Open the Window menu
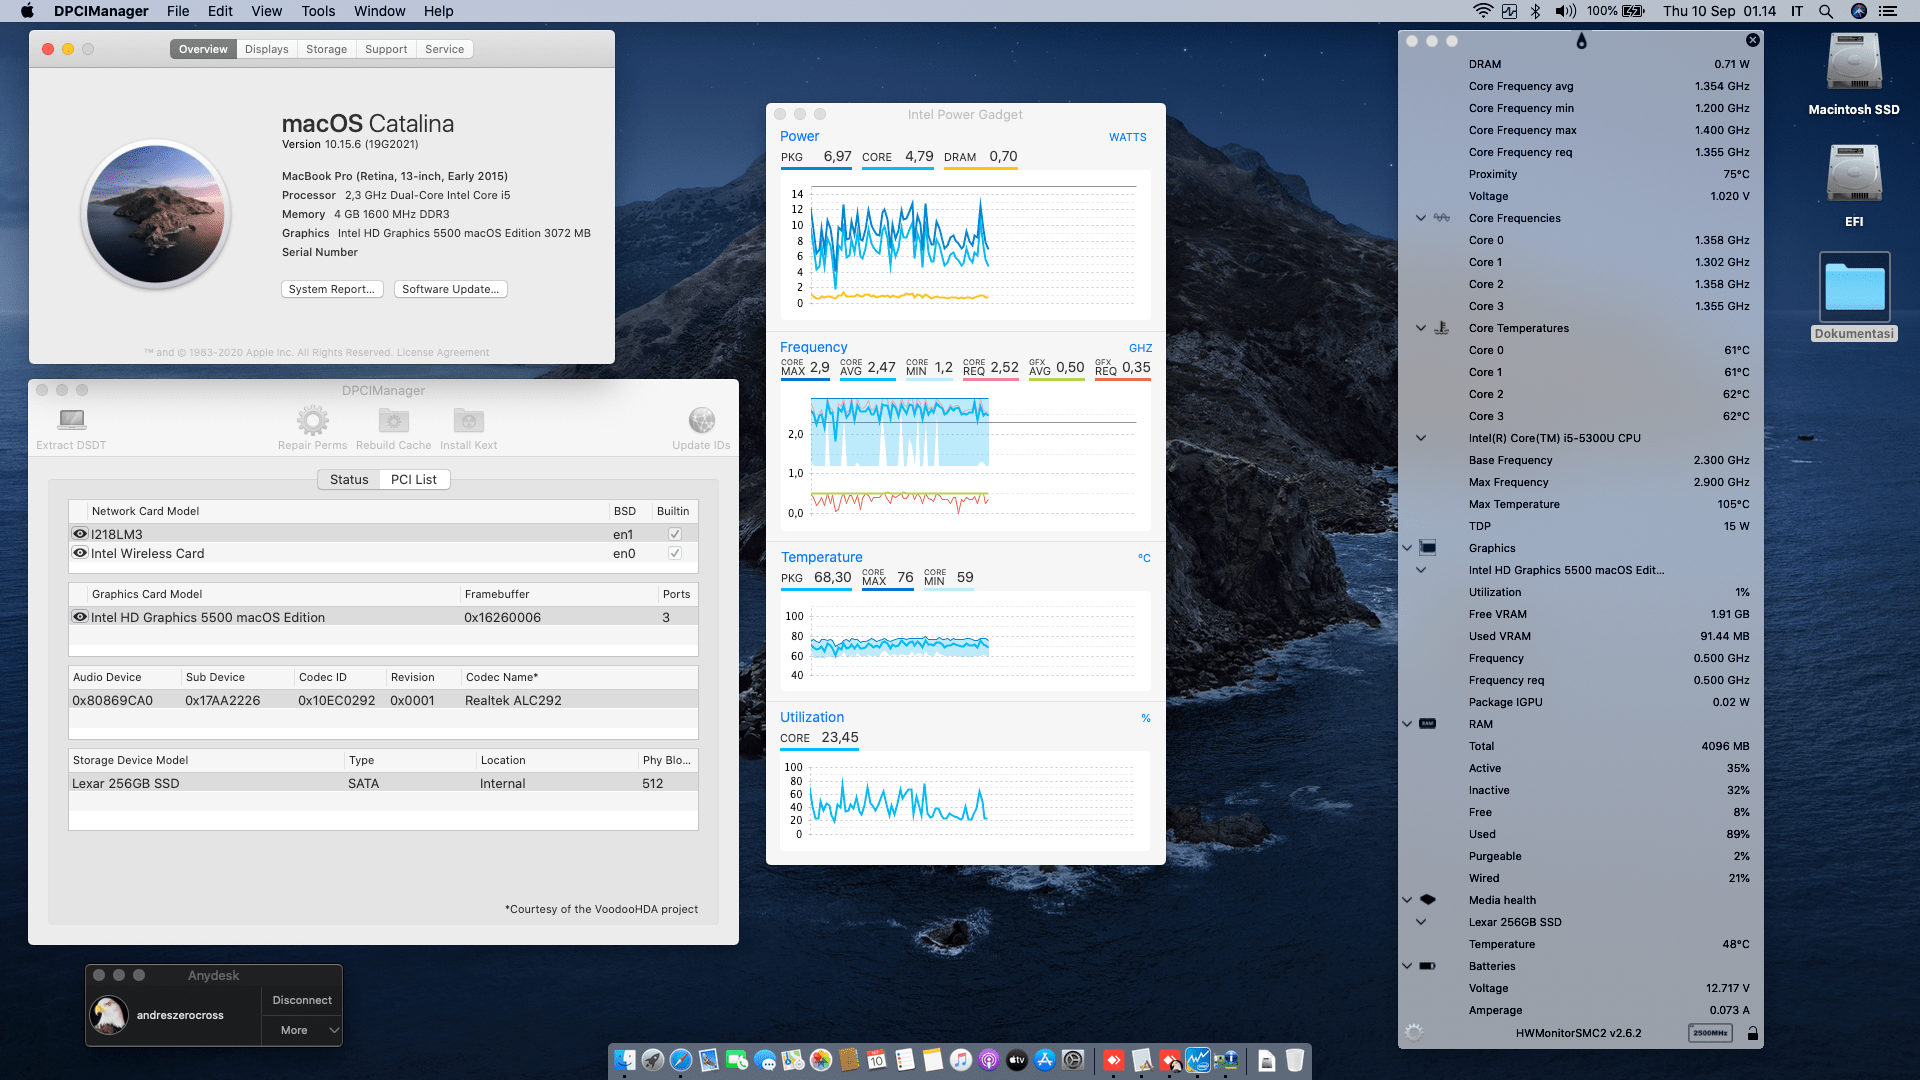 point(379,11)
